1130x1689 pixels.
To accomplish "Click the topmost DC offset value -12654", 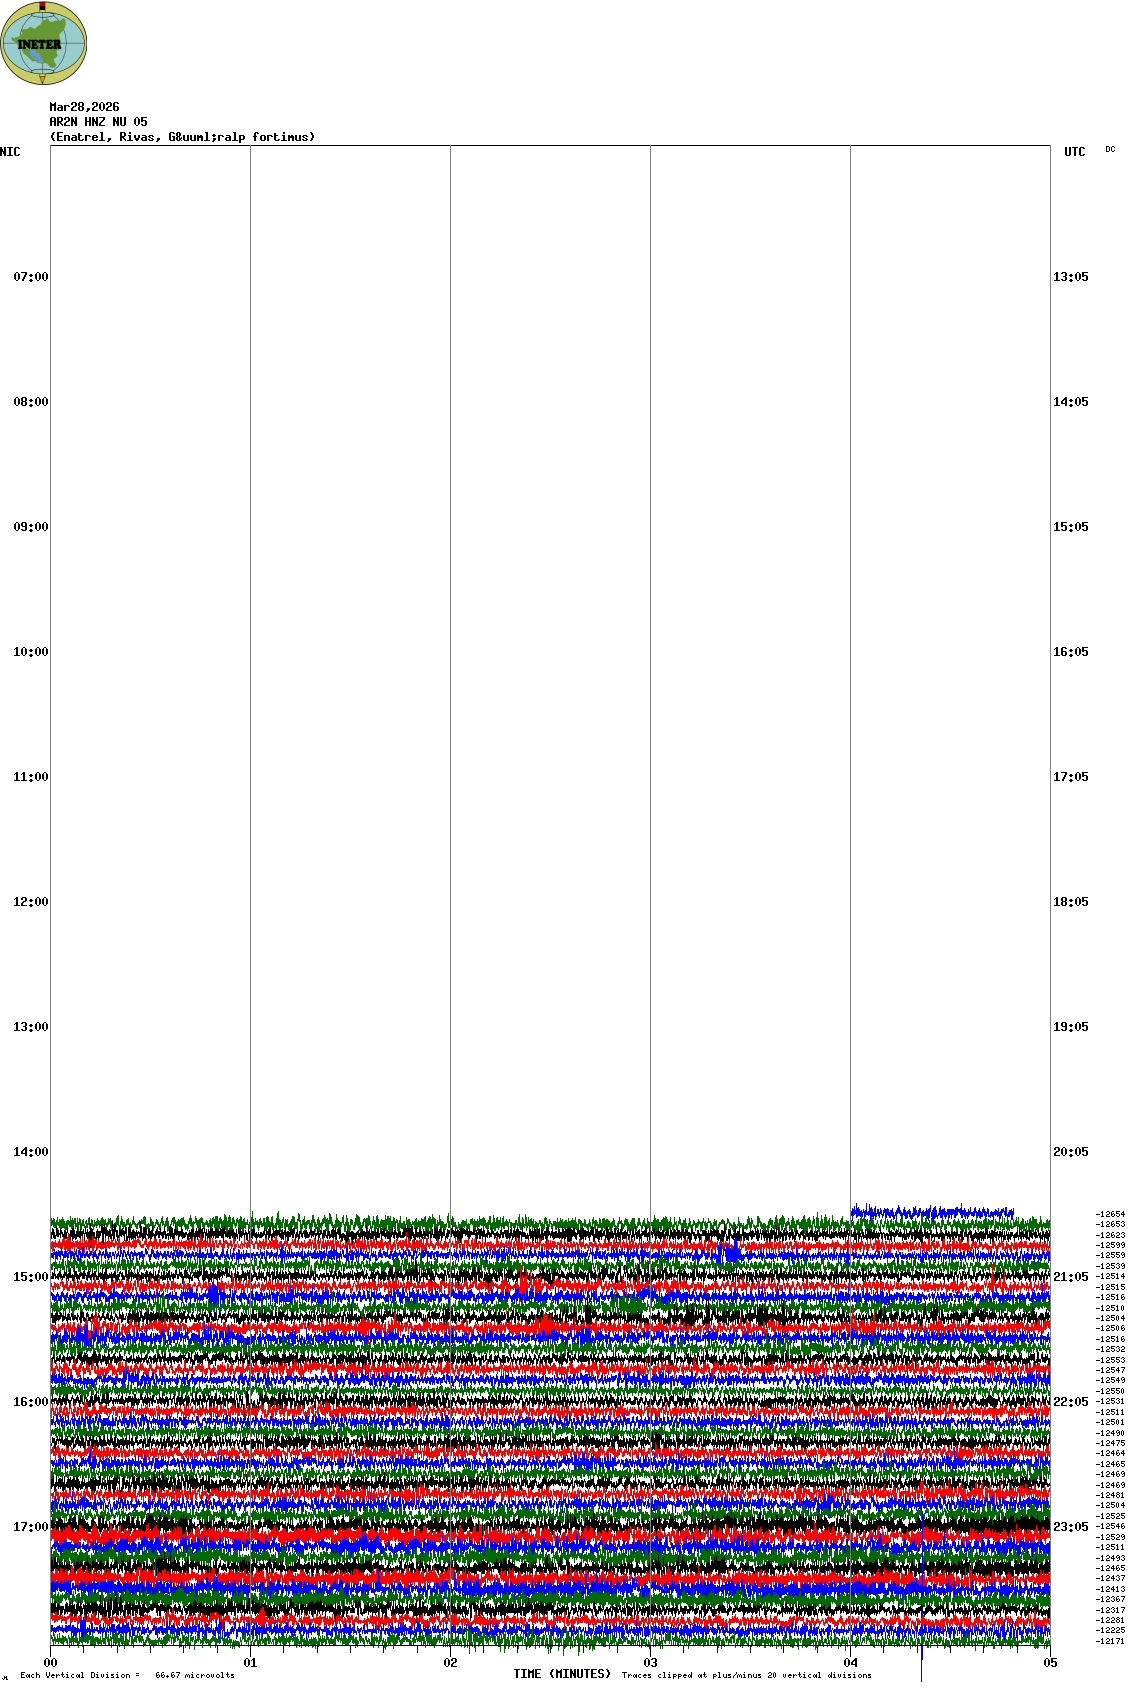I will pos(1110,1214).
